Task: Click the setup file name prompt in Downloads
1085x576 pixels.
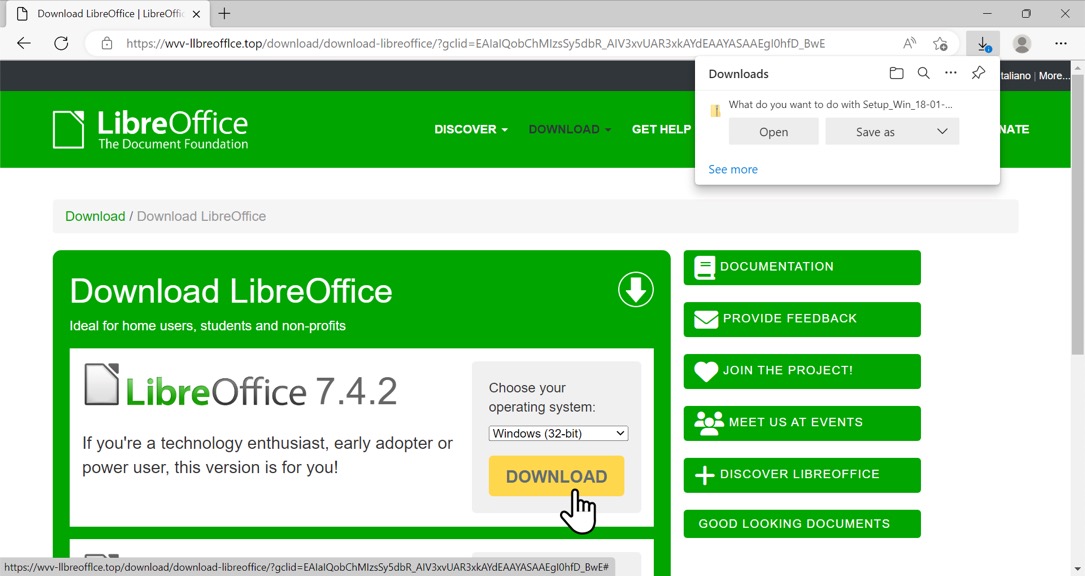Action: 840,105
